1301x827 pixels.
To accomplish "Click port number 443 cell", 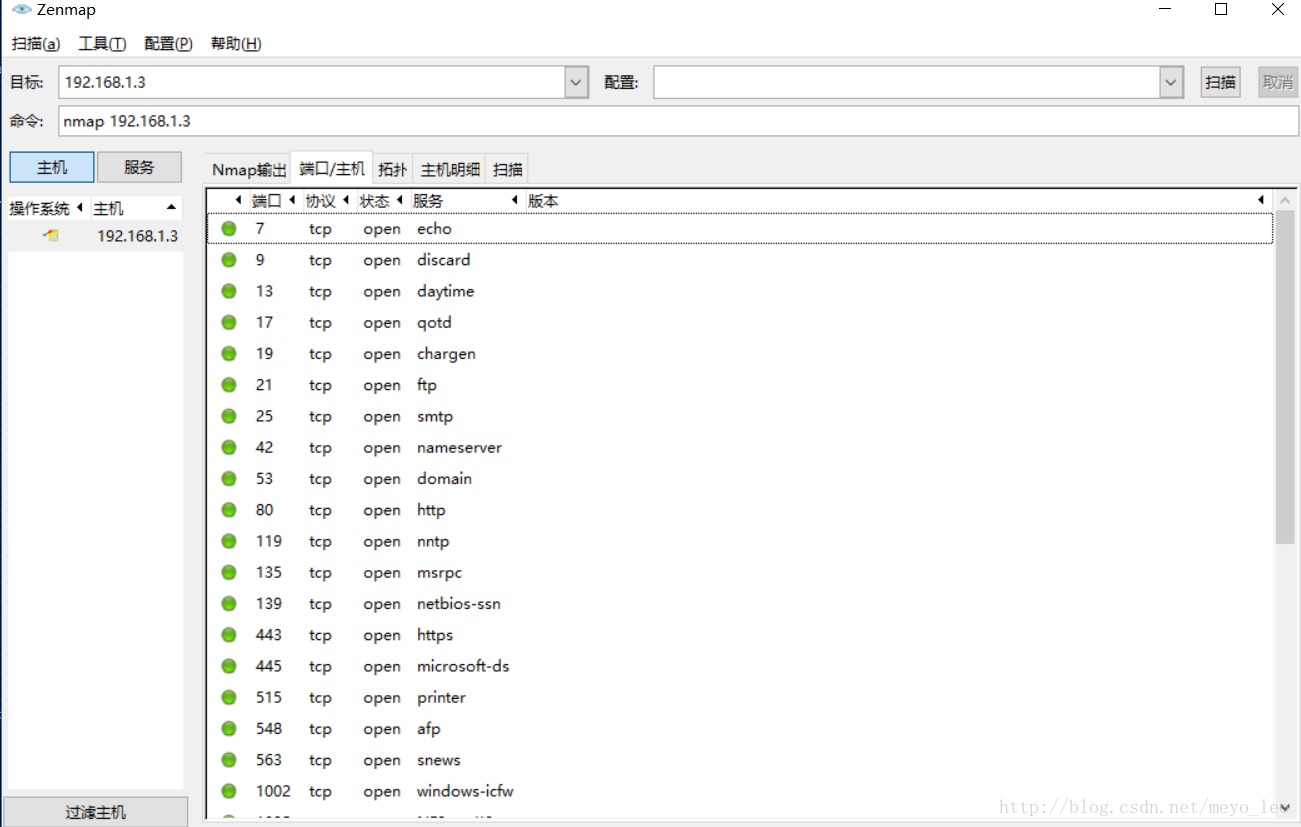I will pyautogui.click(x=268, y=635).
